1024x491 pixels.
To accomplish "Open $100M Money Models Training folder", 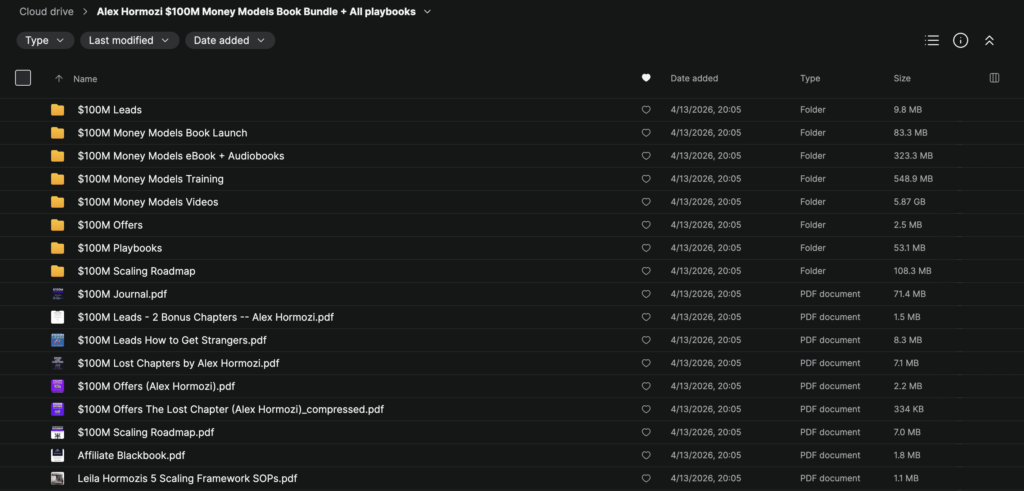I will click(x=150, y=179).
